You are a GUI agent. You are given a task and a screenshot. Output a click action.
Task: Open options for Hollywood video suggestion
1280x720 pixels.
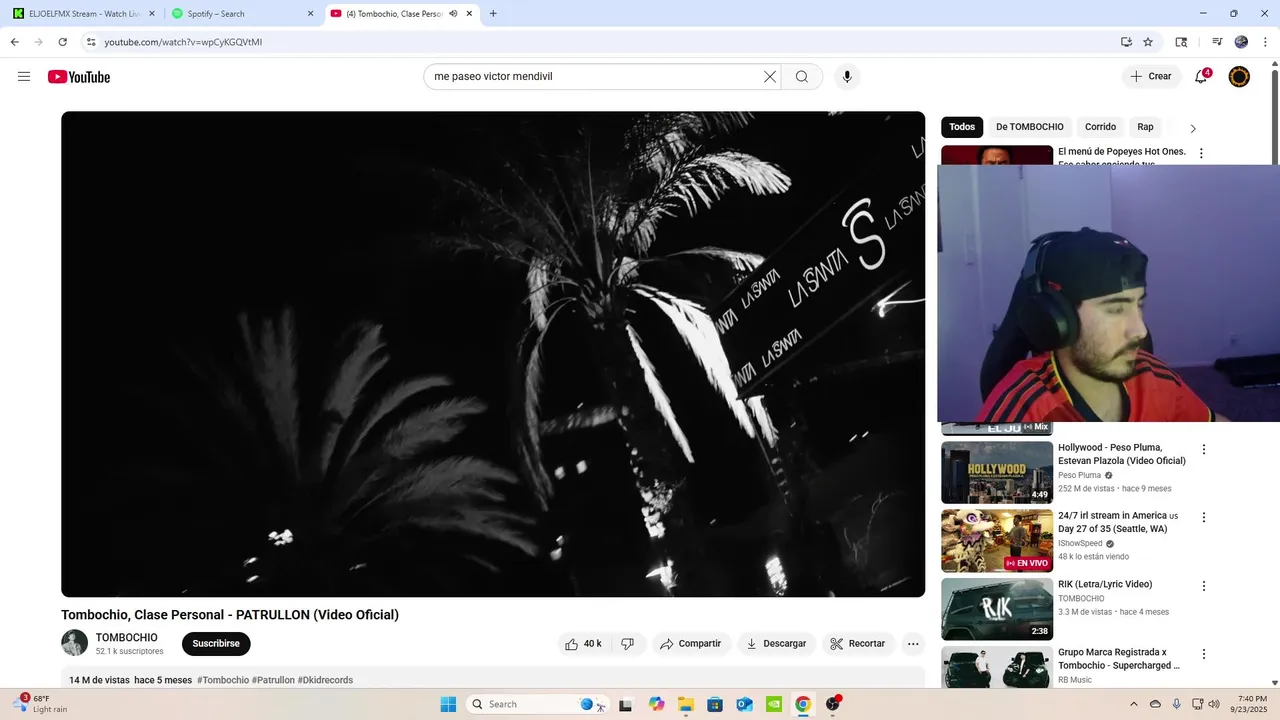1204,450
